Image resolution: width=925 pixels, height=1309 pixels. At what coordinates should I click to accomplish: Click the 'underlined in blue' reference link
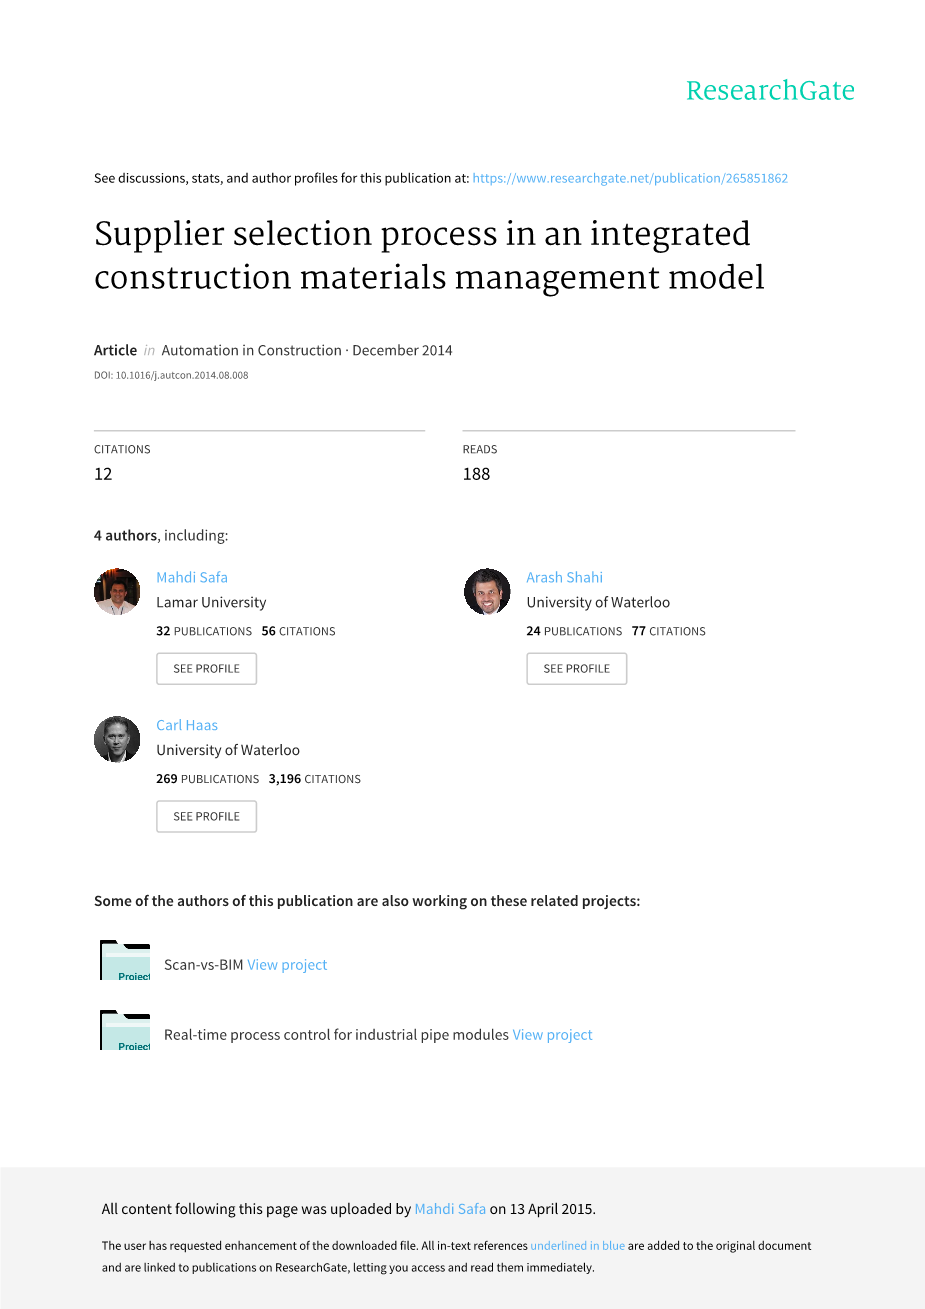(577, 1246)
